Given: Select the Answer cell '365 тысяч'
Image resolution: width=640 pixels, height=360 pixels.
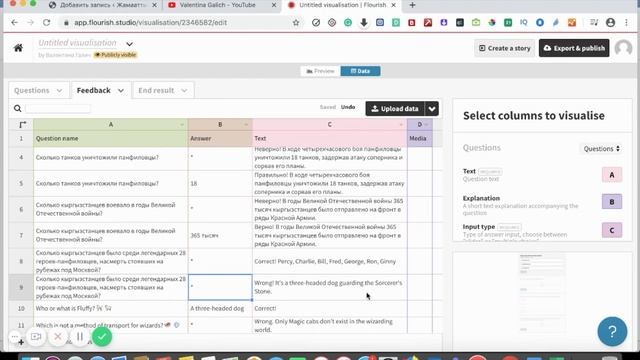Looking at the screenshot, I should click(x=220, y=236).
